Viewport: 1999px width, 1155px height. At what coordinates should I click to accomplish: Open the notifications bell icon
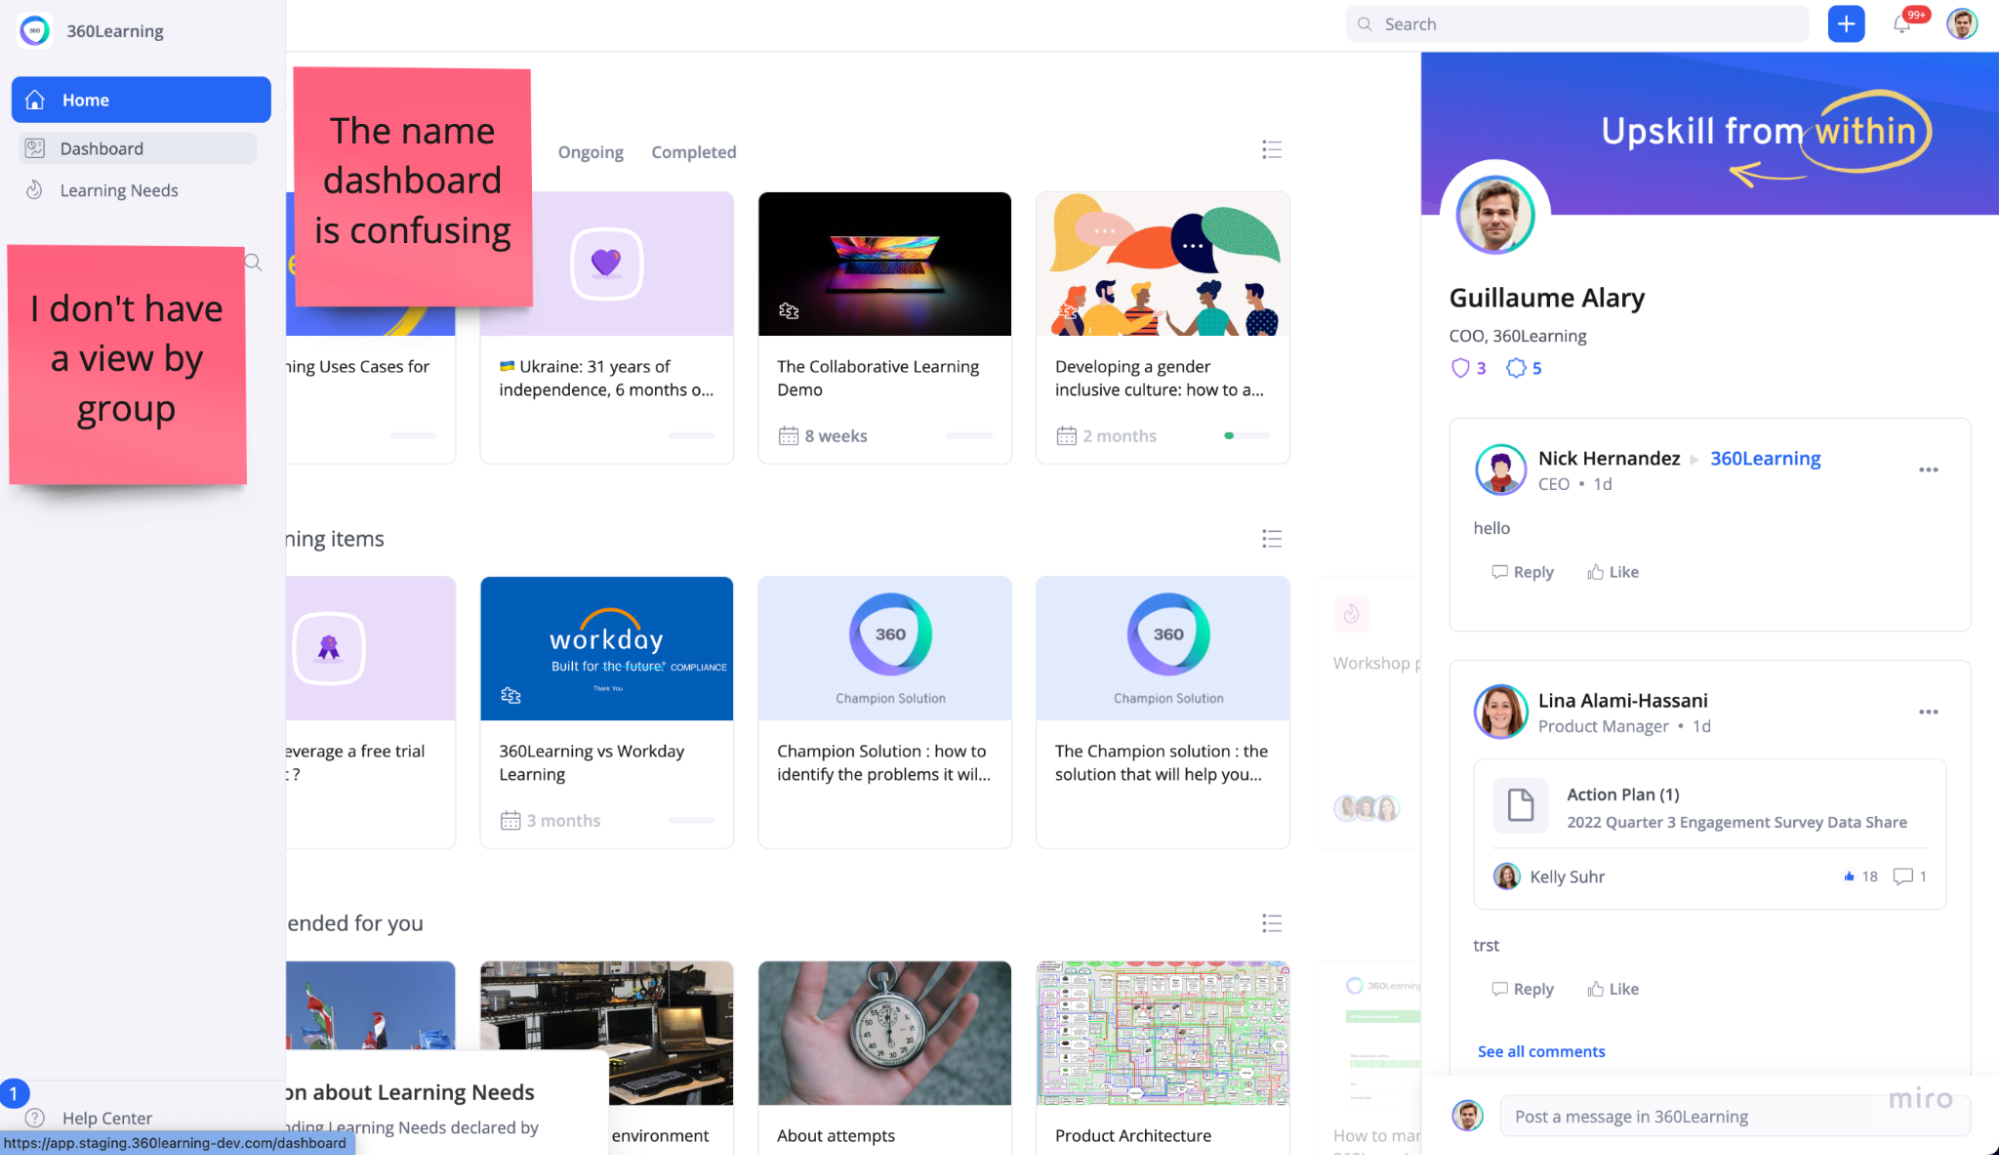(x=1901, y=24)
